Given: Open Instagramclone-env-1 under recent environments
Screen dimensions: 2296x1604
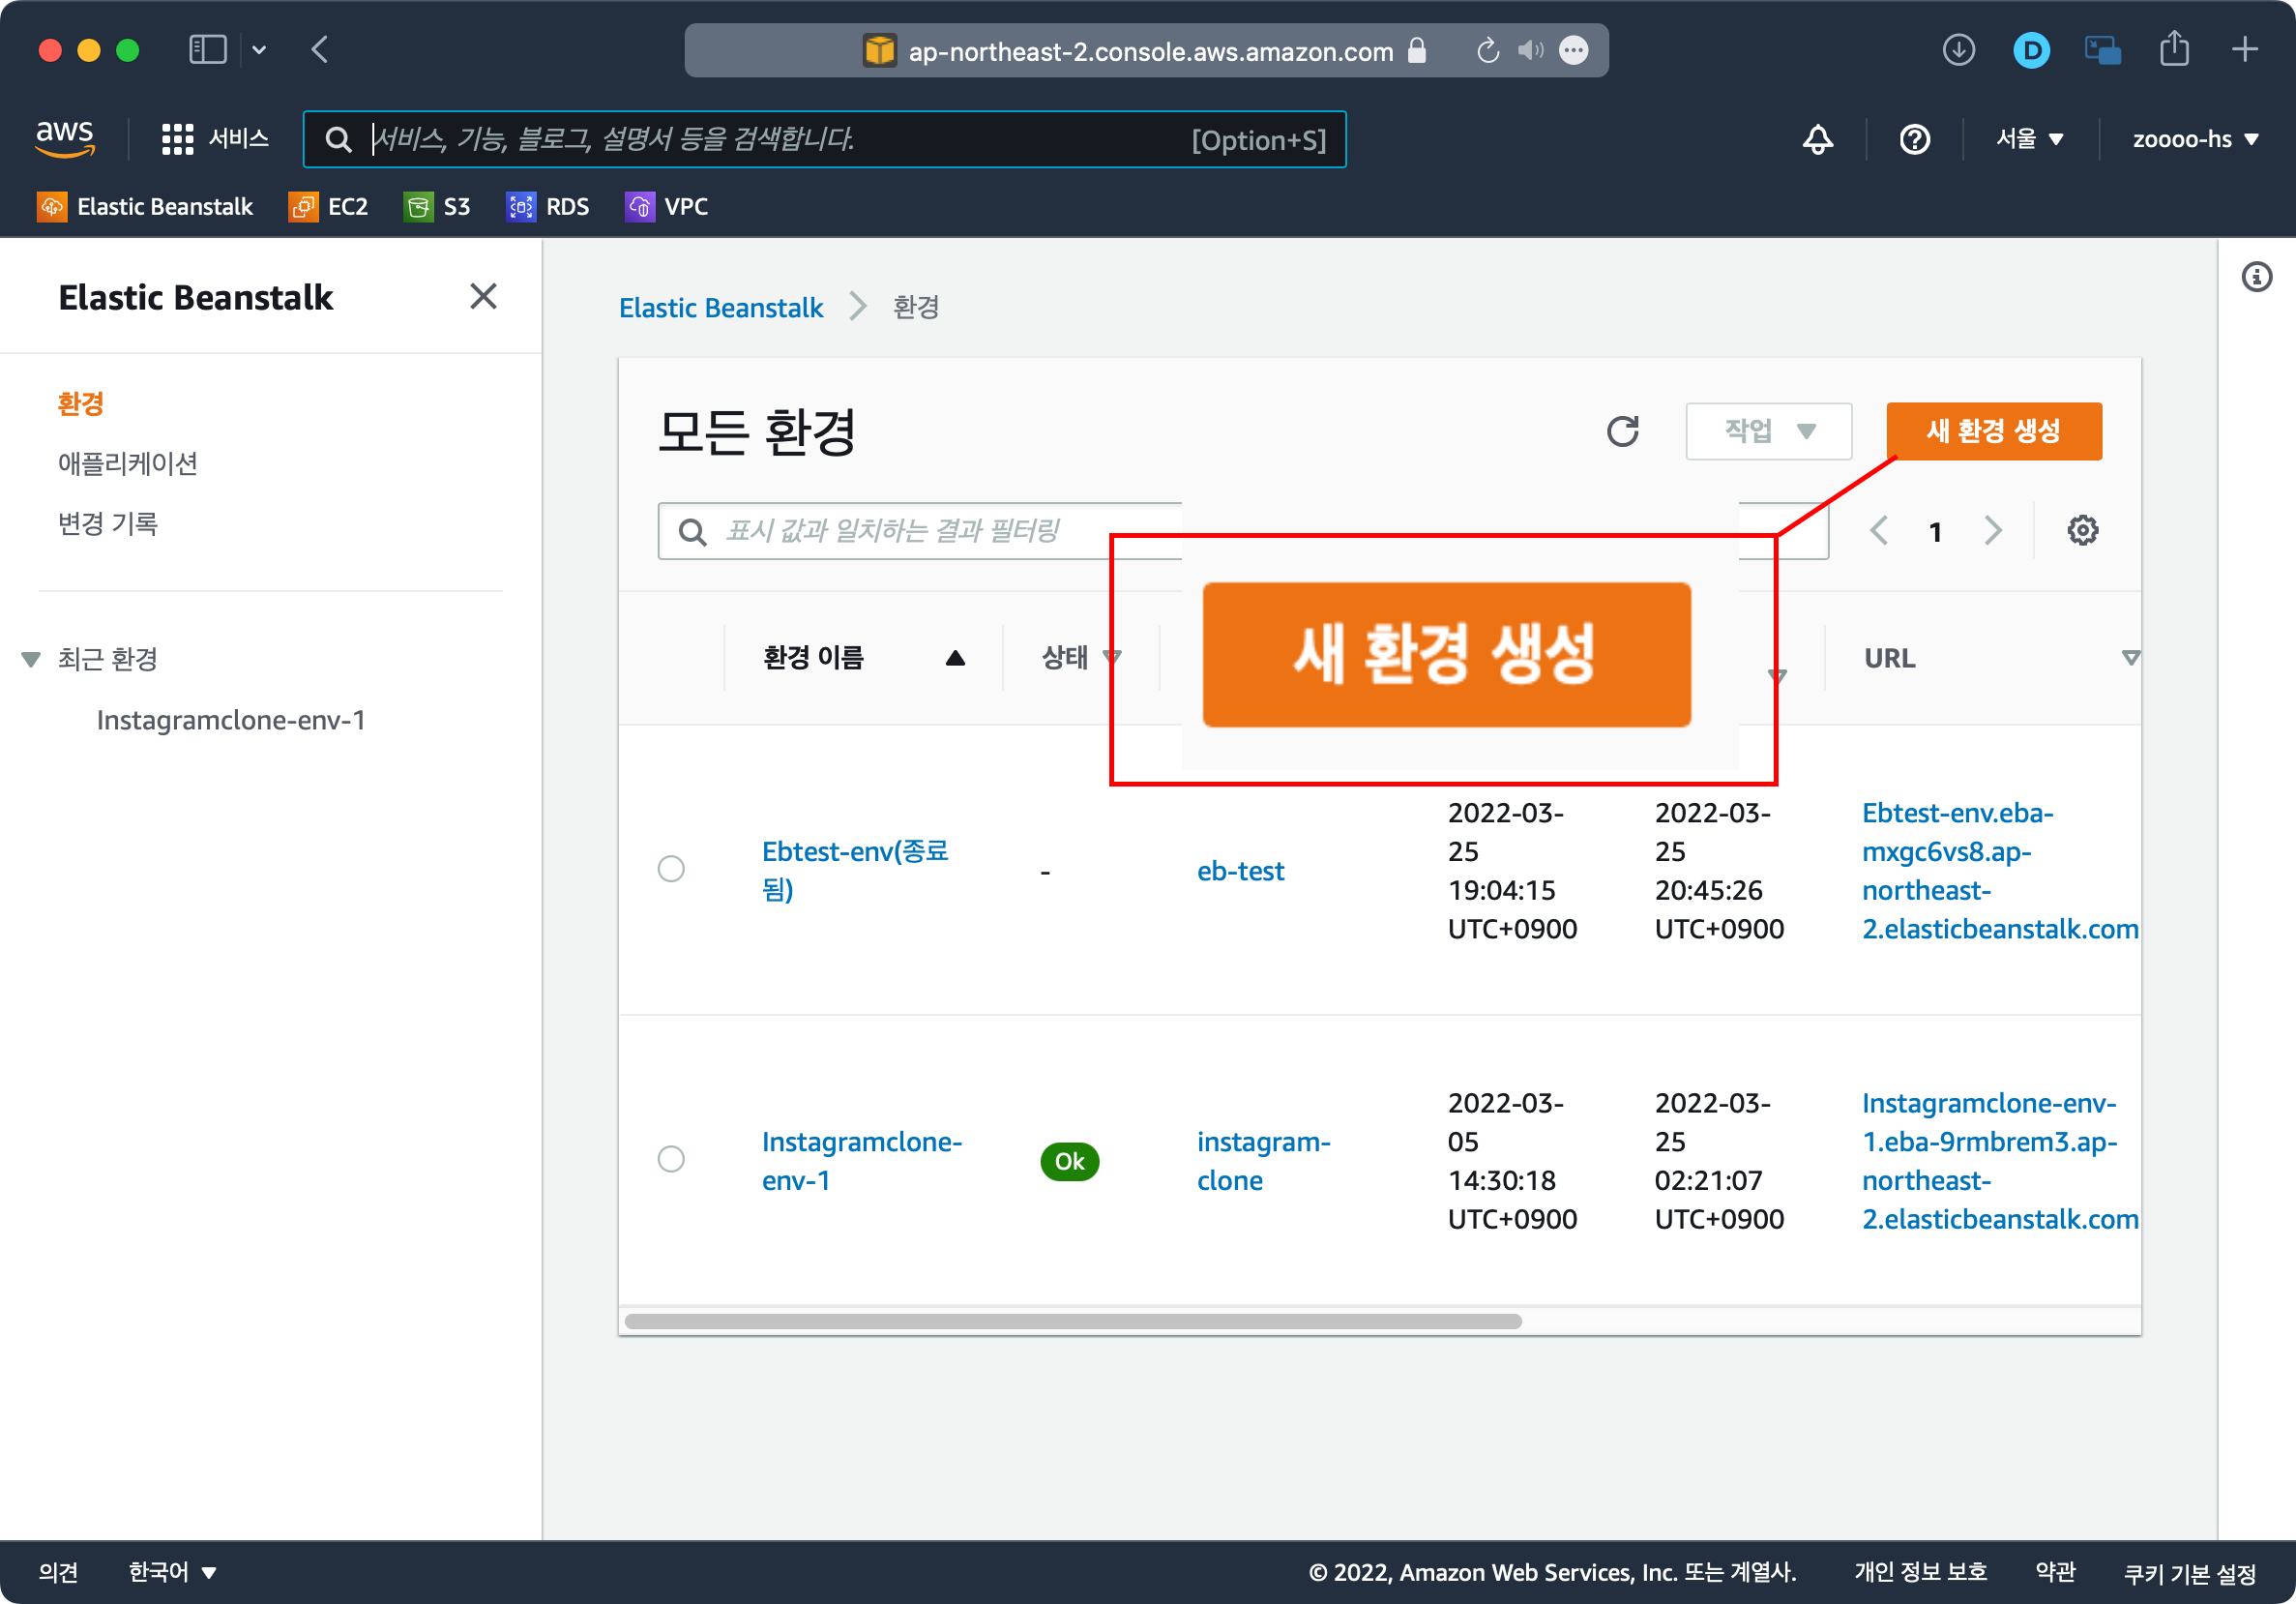Looking at the screenshot, I should pos(231,720).
